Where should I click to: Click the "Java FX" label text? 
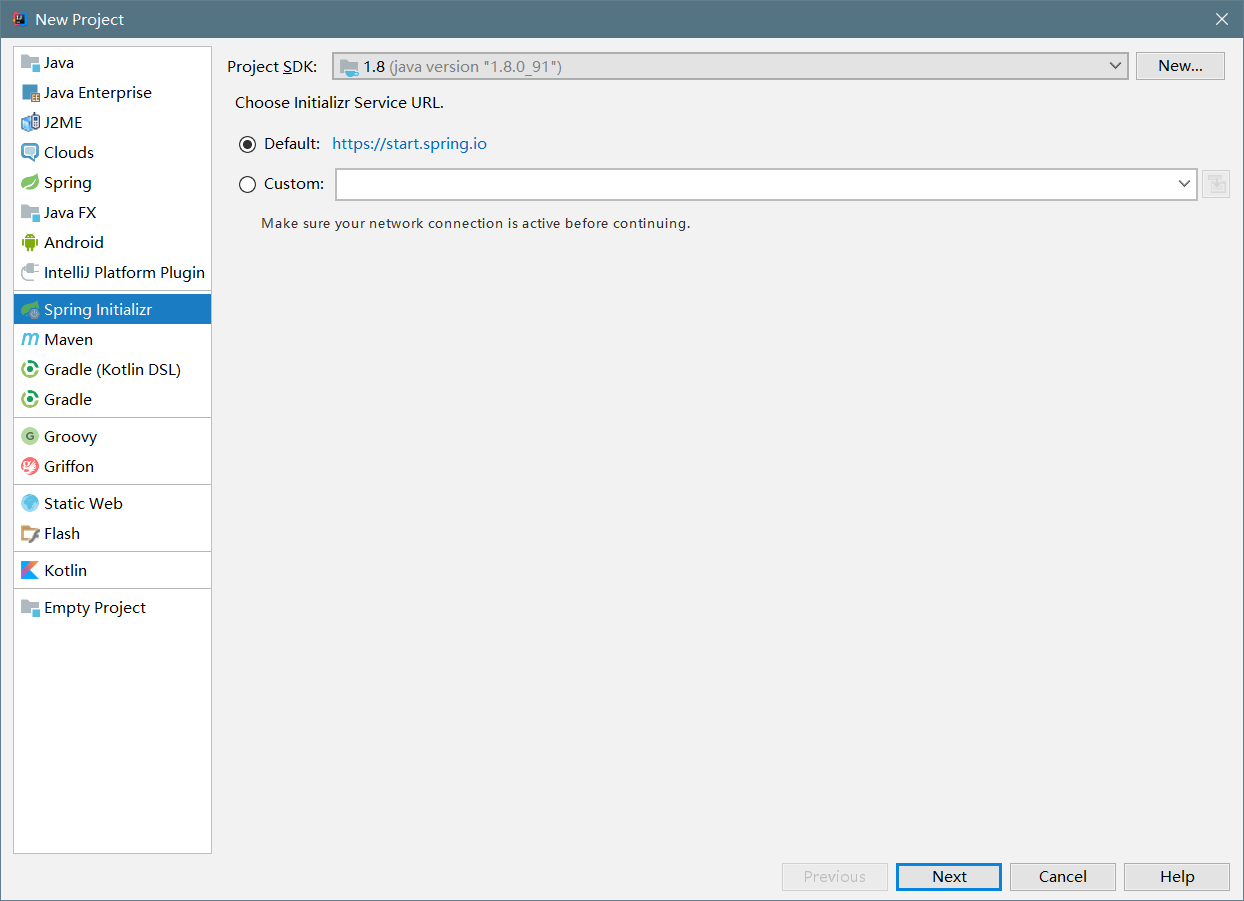tap(70, 213)
